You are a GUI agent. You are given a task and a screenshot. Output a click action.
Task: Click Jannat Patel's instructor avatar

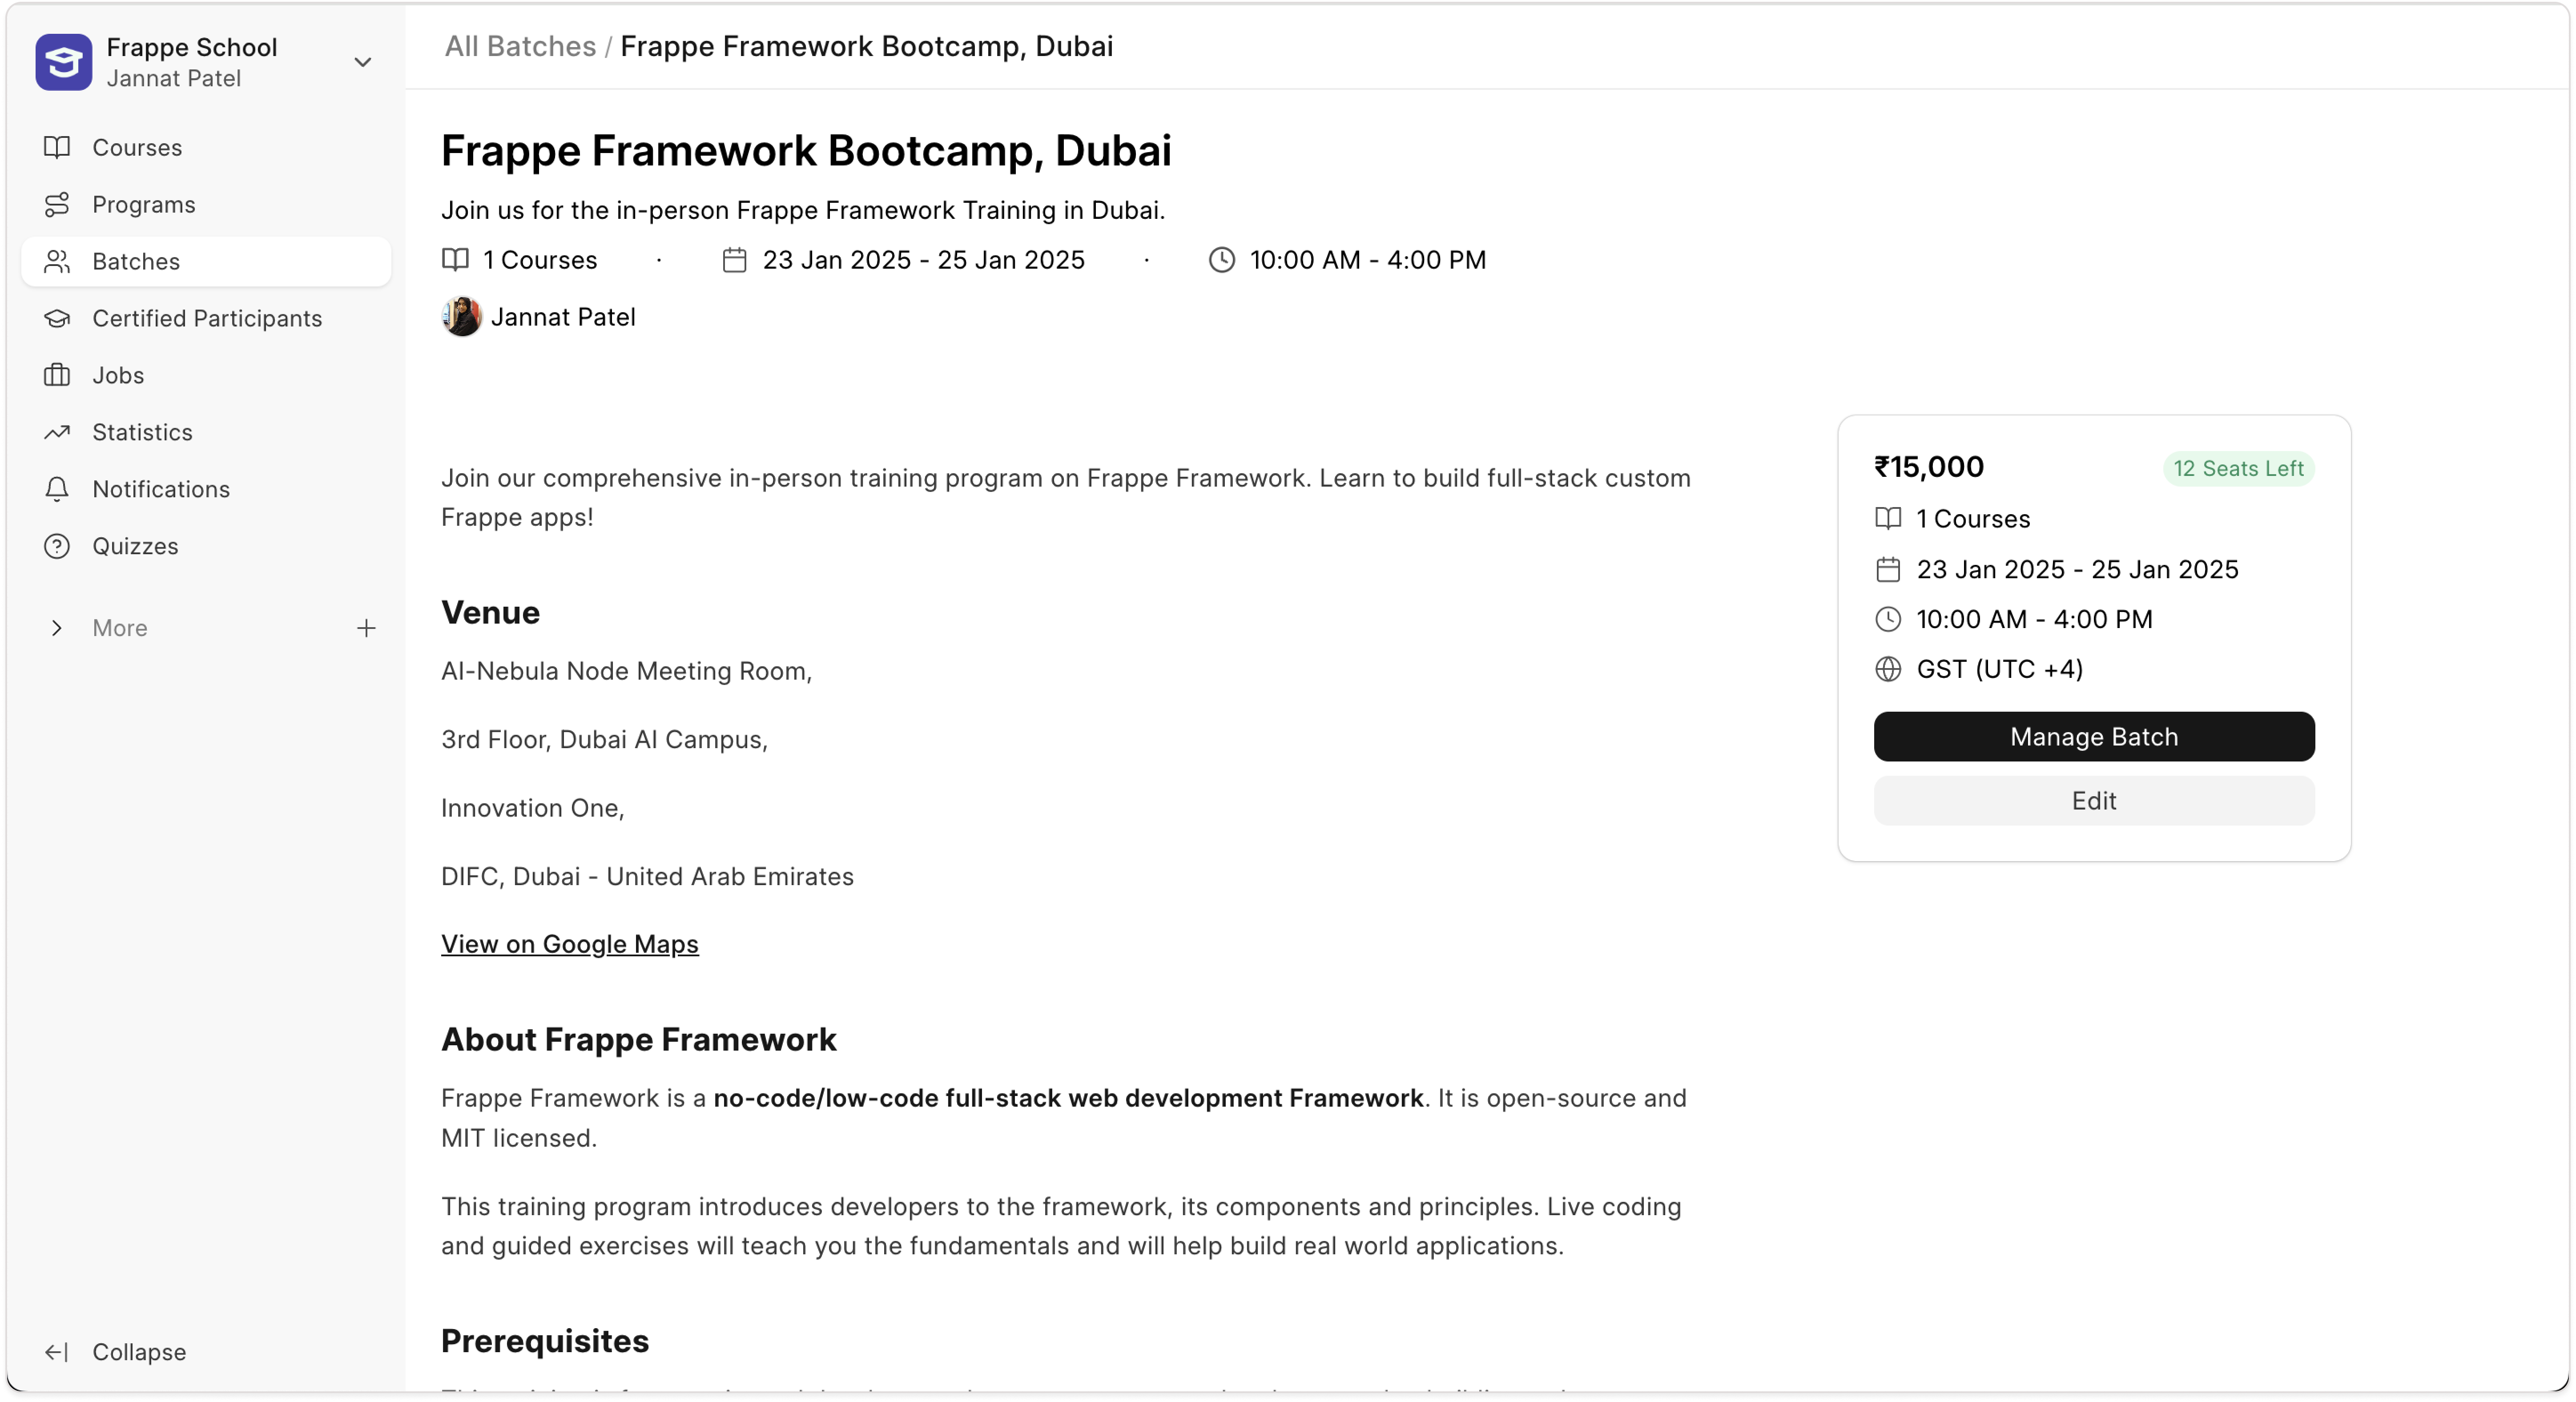(x=461, y=317)
